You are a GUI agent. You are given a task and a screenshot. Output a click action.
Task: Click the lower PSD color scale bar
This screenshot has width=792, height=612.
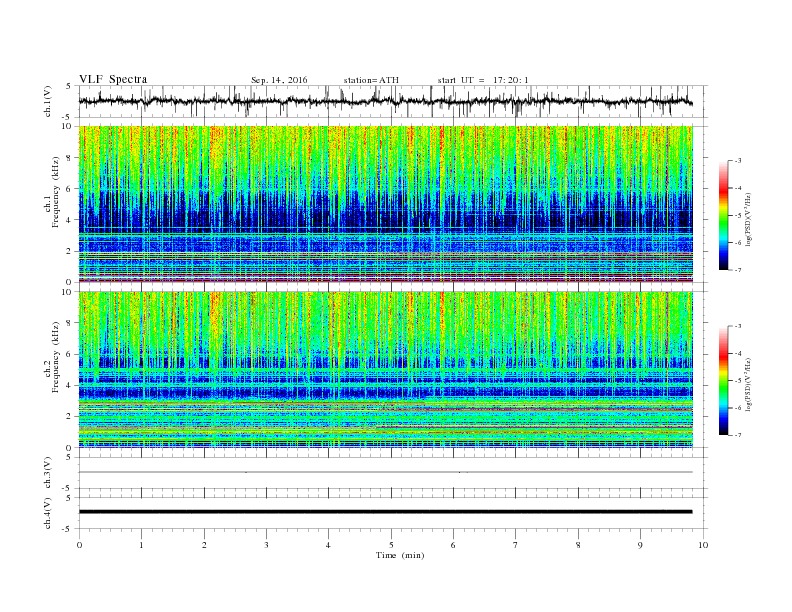point(723,381)
